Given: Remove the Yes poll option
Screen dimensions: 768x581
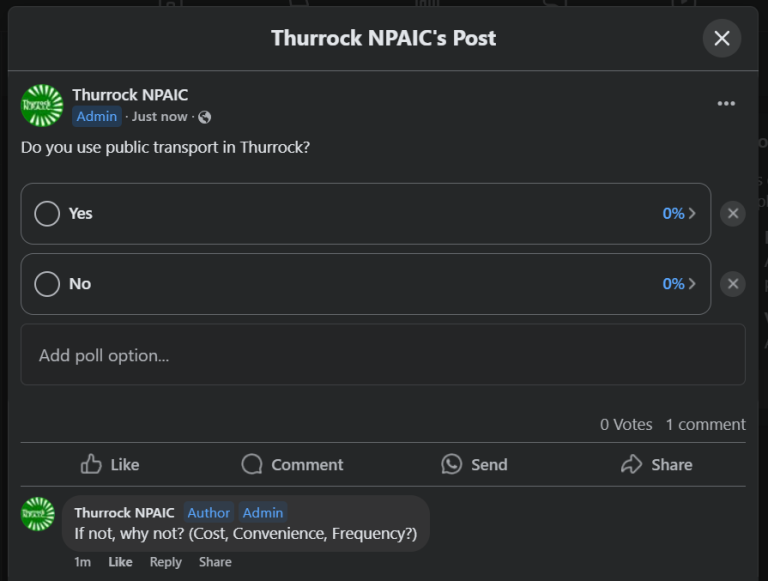Looking at the screenshot, I should pos(733,214).
